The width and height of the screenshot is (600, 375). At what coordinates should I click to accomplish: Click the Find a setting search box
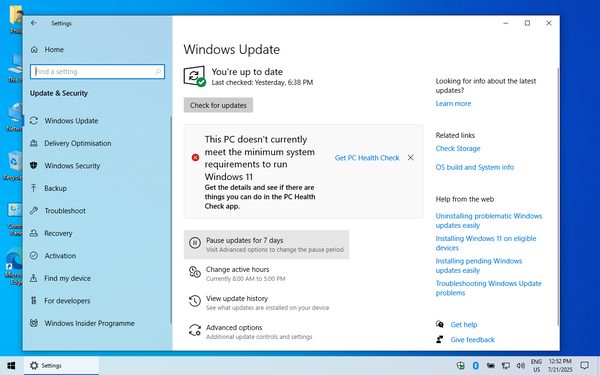[97, 72]
